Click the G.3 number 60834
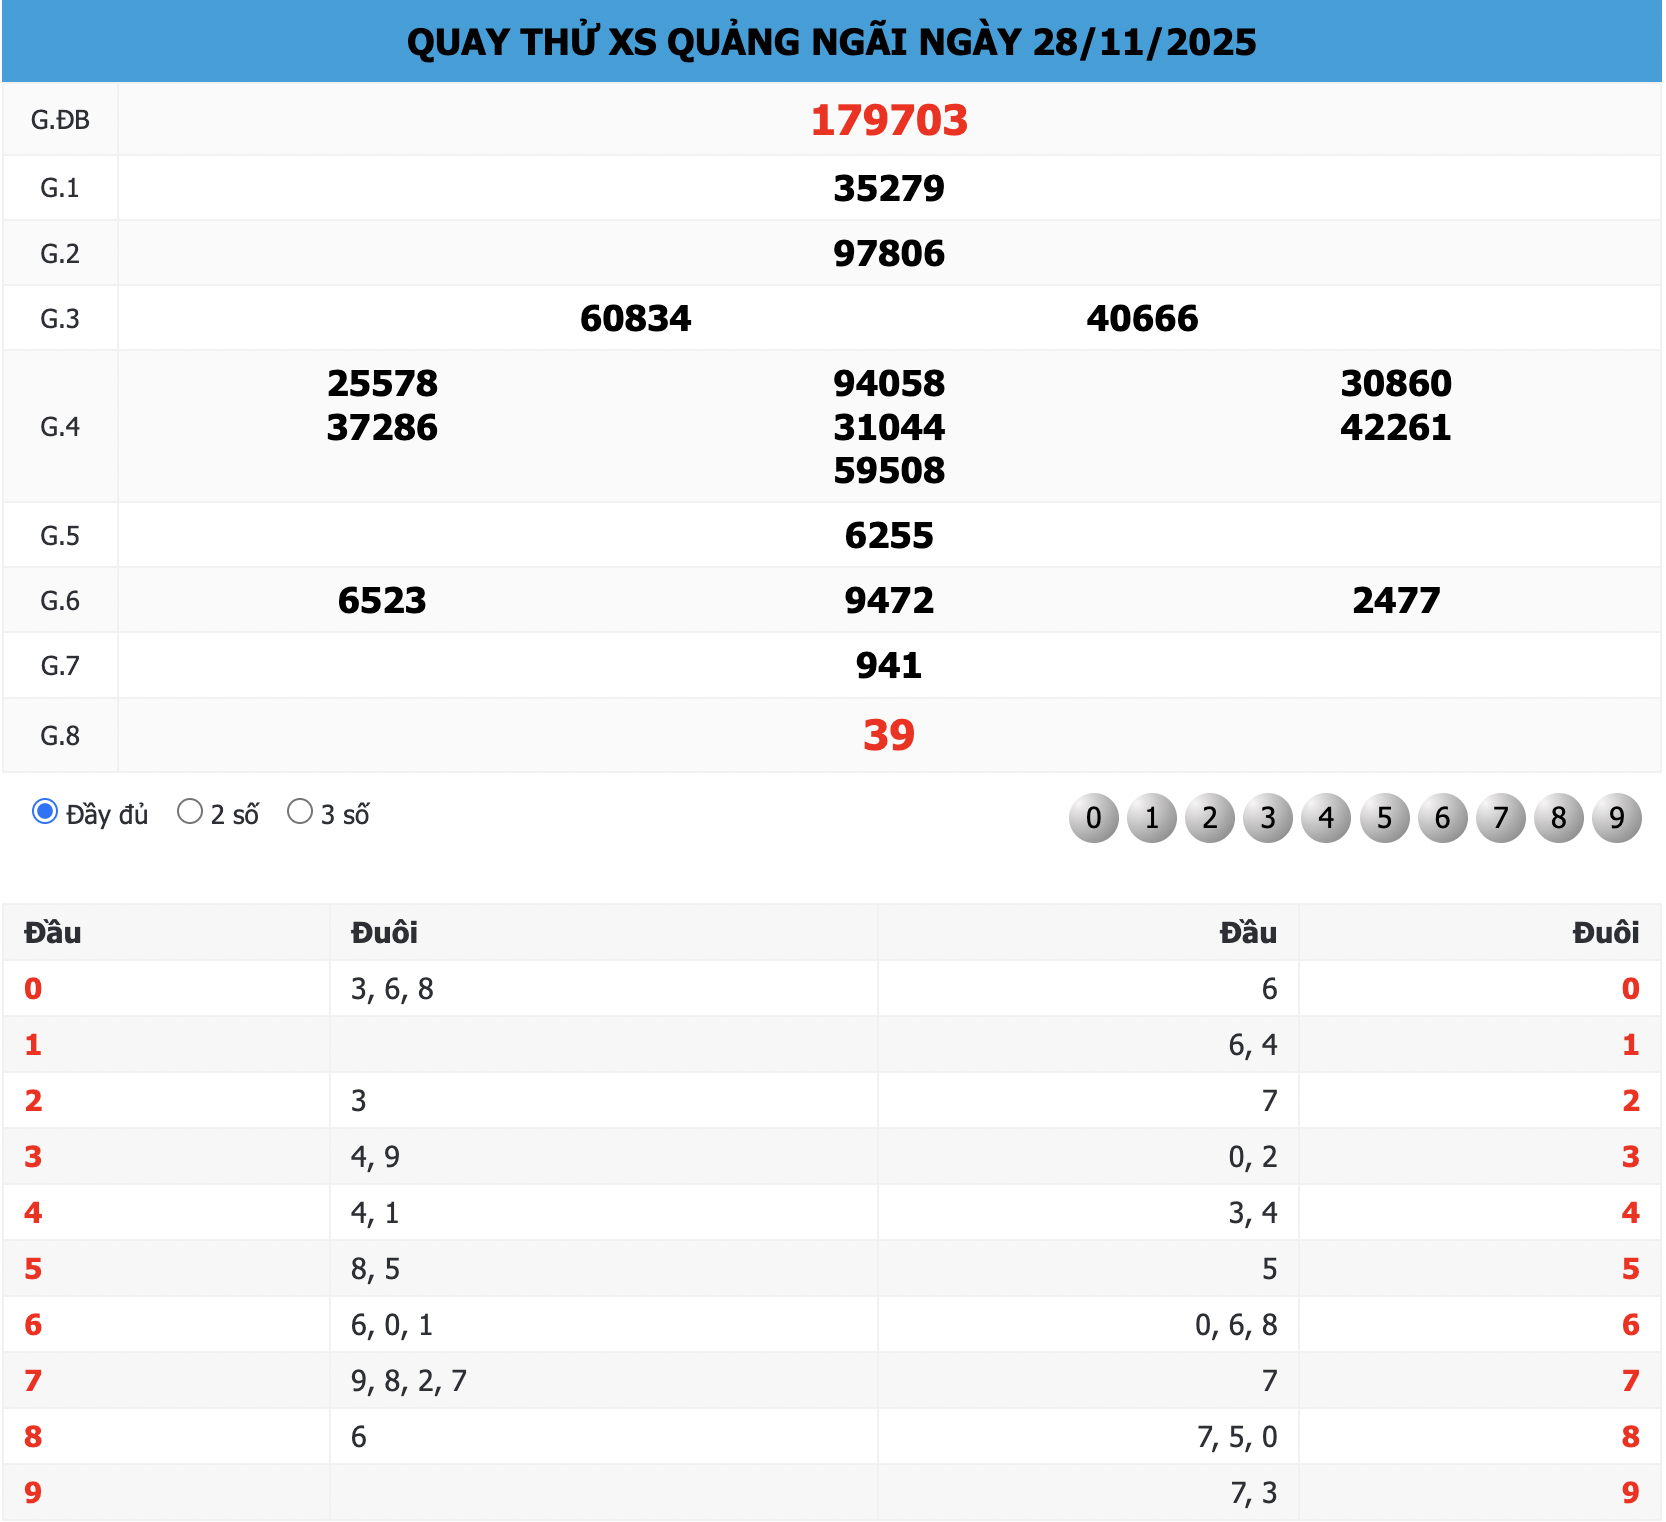The image size is (1666, 1522). (636, 318)
